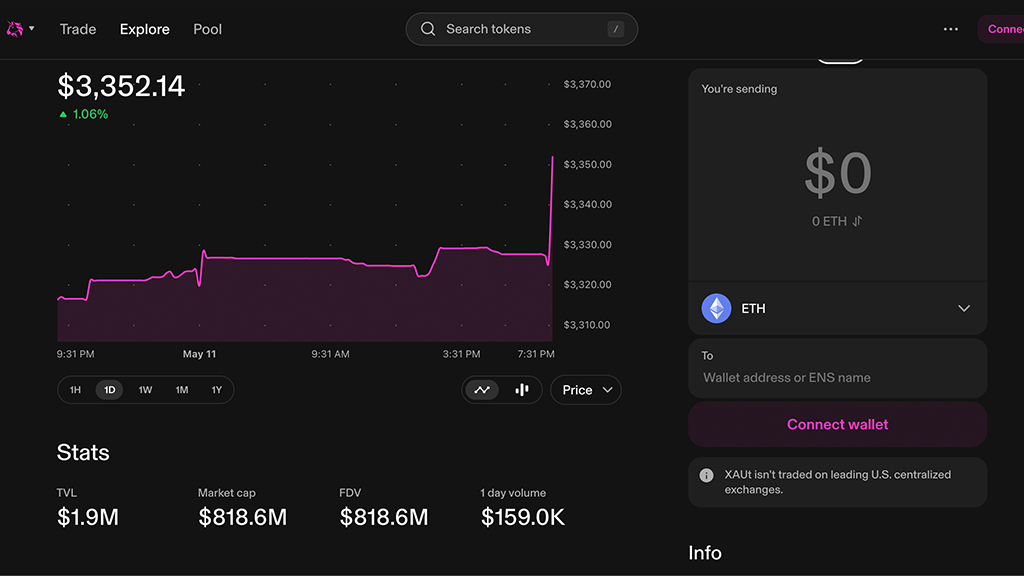This screenshot has width=1024, height=576.
Task: Click the Ethereum token logo
Action: (716, 308)
